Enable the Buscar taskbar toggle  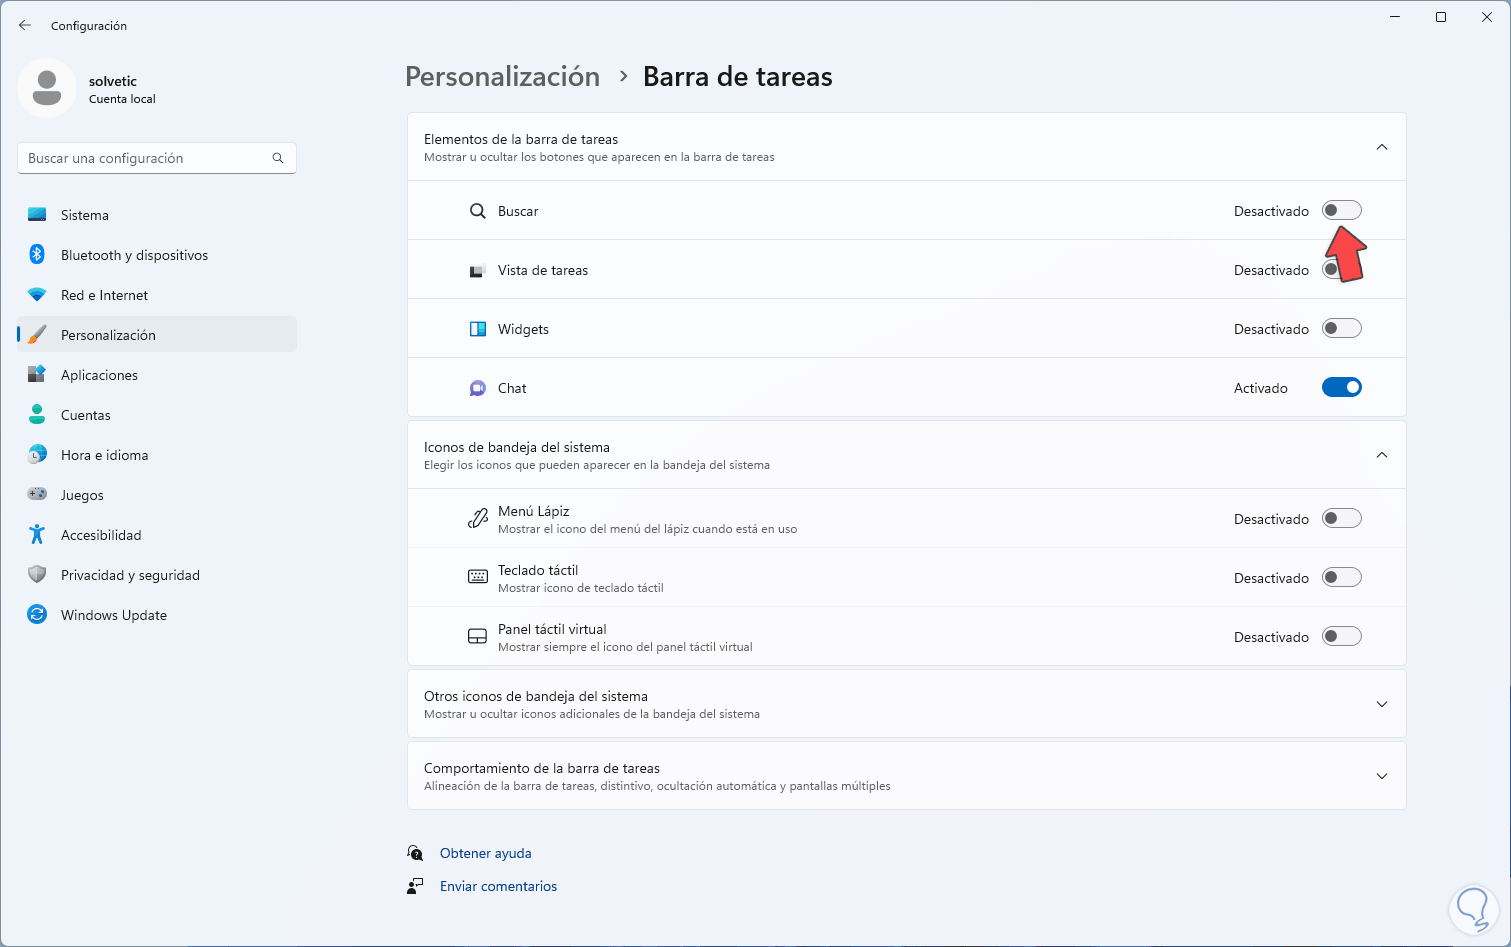point(1341,211)
